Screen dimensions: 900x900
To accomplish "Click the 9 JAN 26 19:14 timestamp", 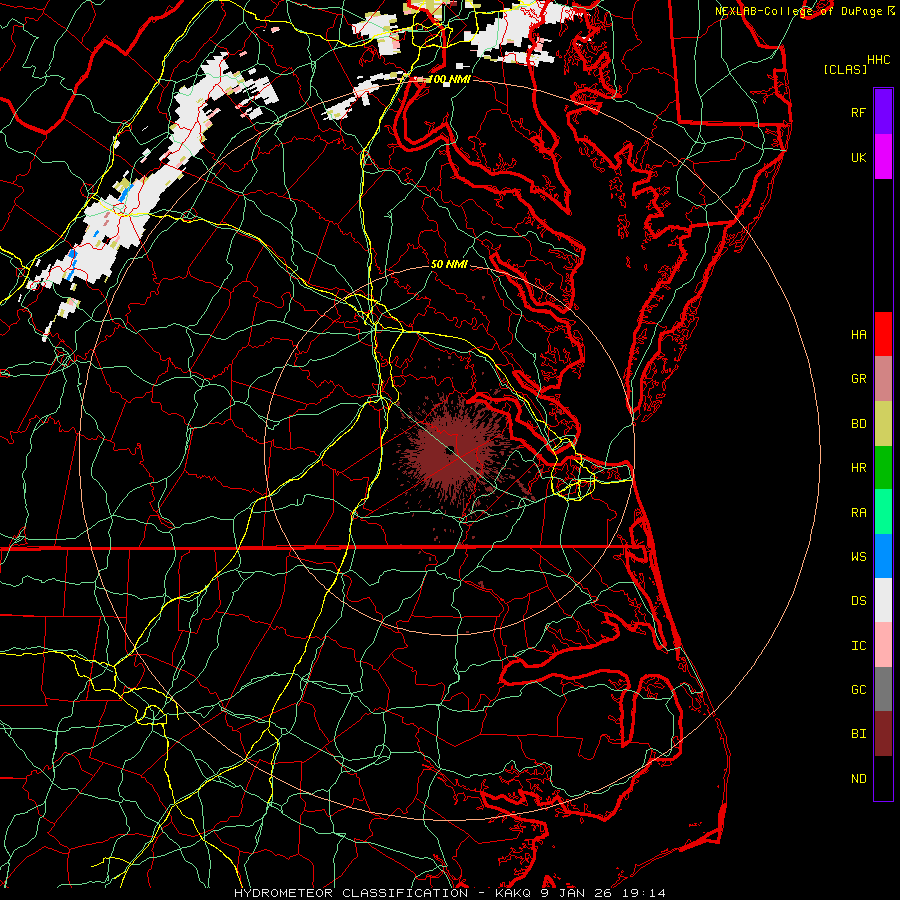I will pyautogui.click(x=604, y=893).
